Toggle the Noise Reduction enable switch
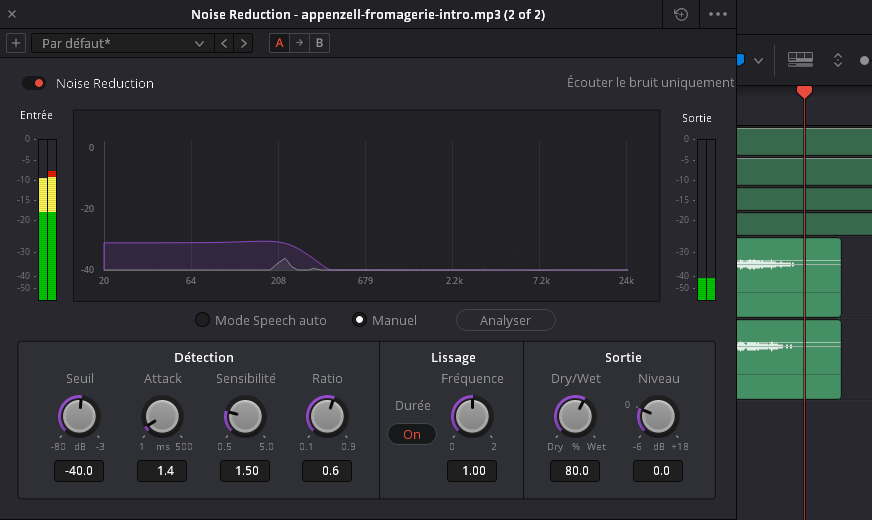Screen dimensions: 872x520 (33, 83)
